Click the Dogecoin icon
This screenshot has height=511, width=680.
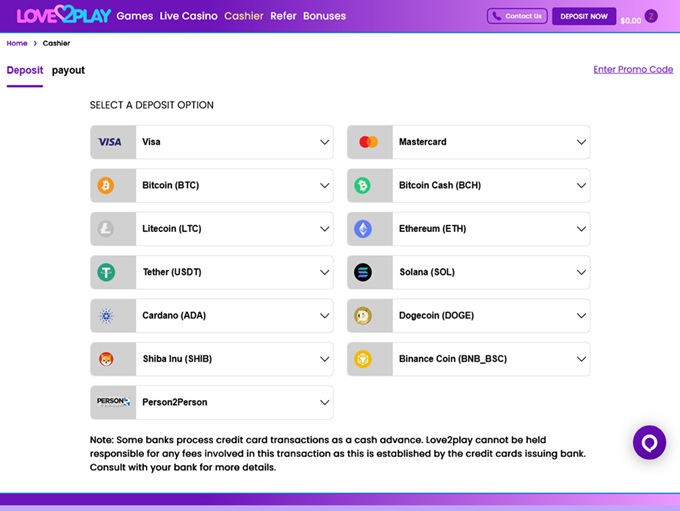click(x=362, y=316)
